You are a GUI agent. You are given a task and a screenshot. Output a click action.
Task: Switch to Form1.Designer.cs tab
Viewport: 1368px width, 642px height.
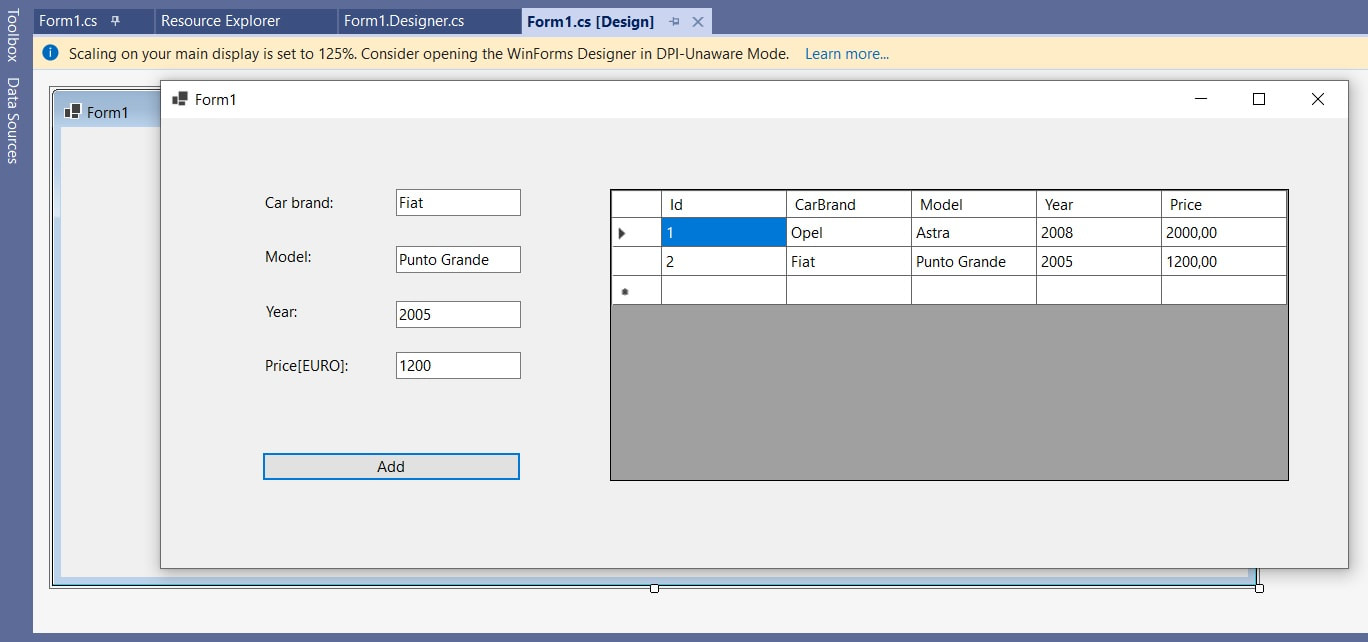click(404, 21)
